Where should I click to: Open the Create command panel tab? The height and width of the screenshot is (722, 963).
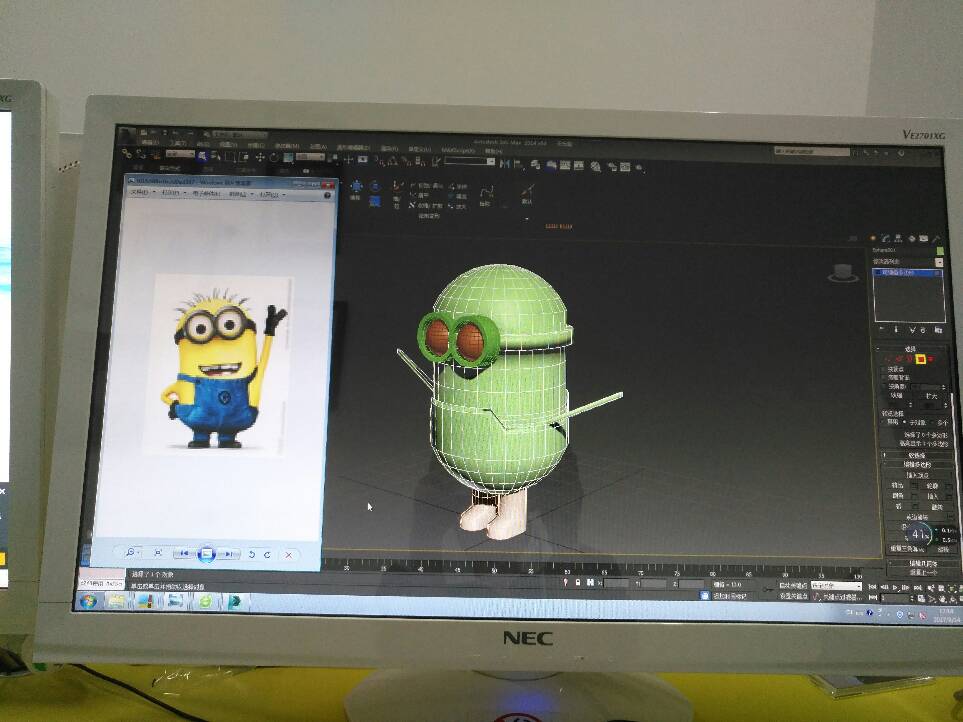pos(873,238)
